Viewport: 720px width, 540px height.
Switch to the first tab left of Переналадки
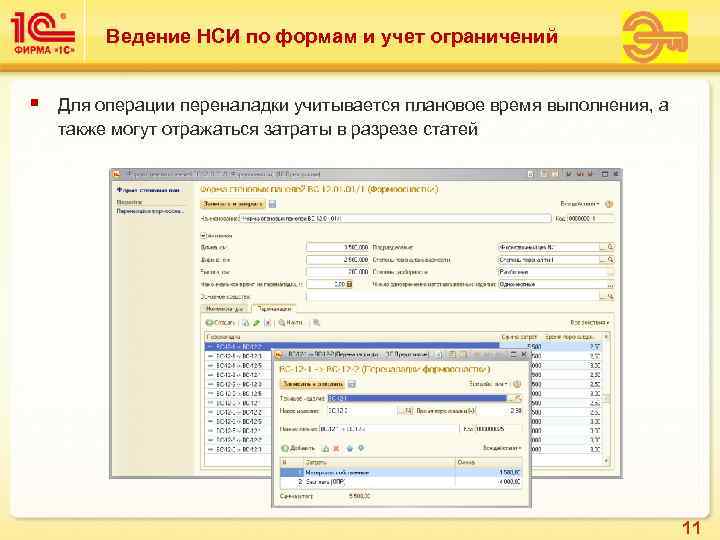point(225,309)
